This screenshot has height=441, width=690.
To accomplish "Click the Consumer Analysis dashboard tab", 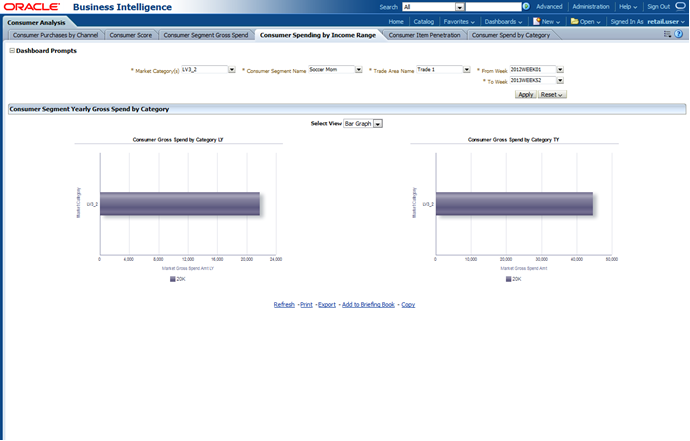I will [x=36, y=22].
